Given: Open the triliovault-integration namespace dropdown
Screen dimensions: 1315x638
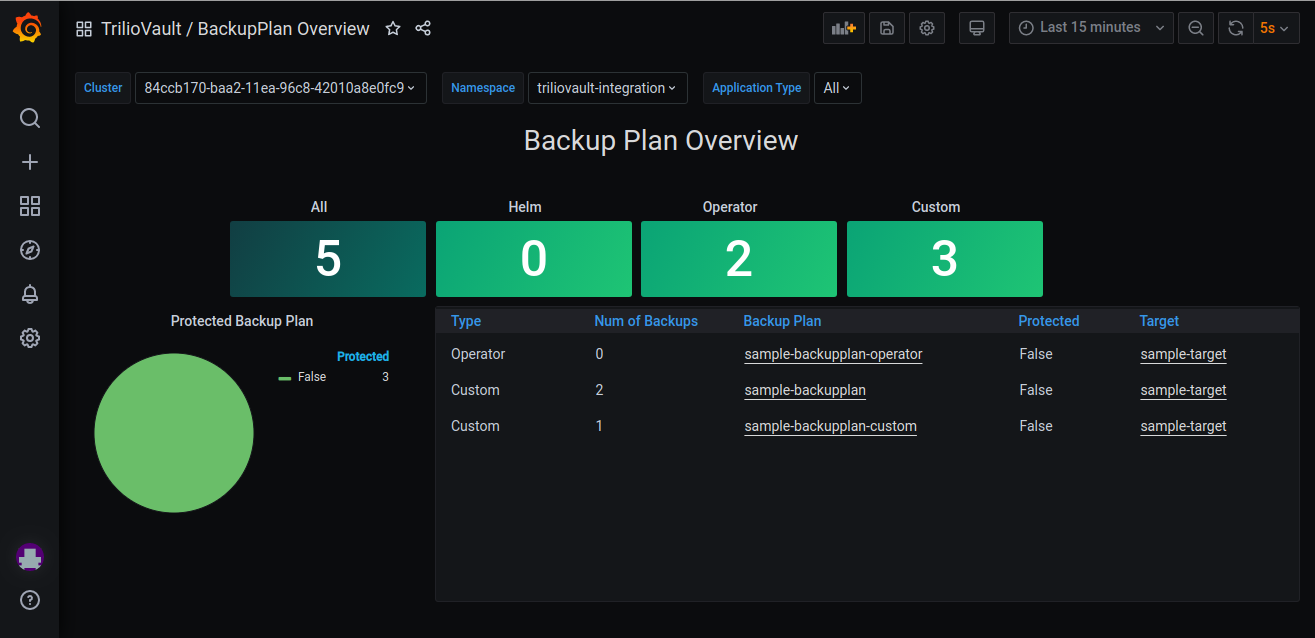Looking at the screenshot, I should coord(607,88).
